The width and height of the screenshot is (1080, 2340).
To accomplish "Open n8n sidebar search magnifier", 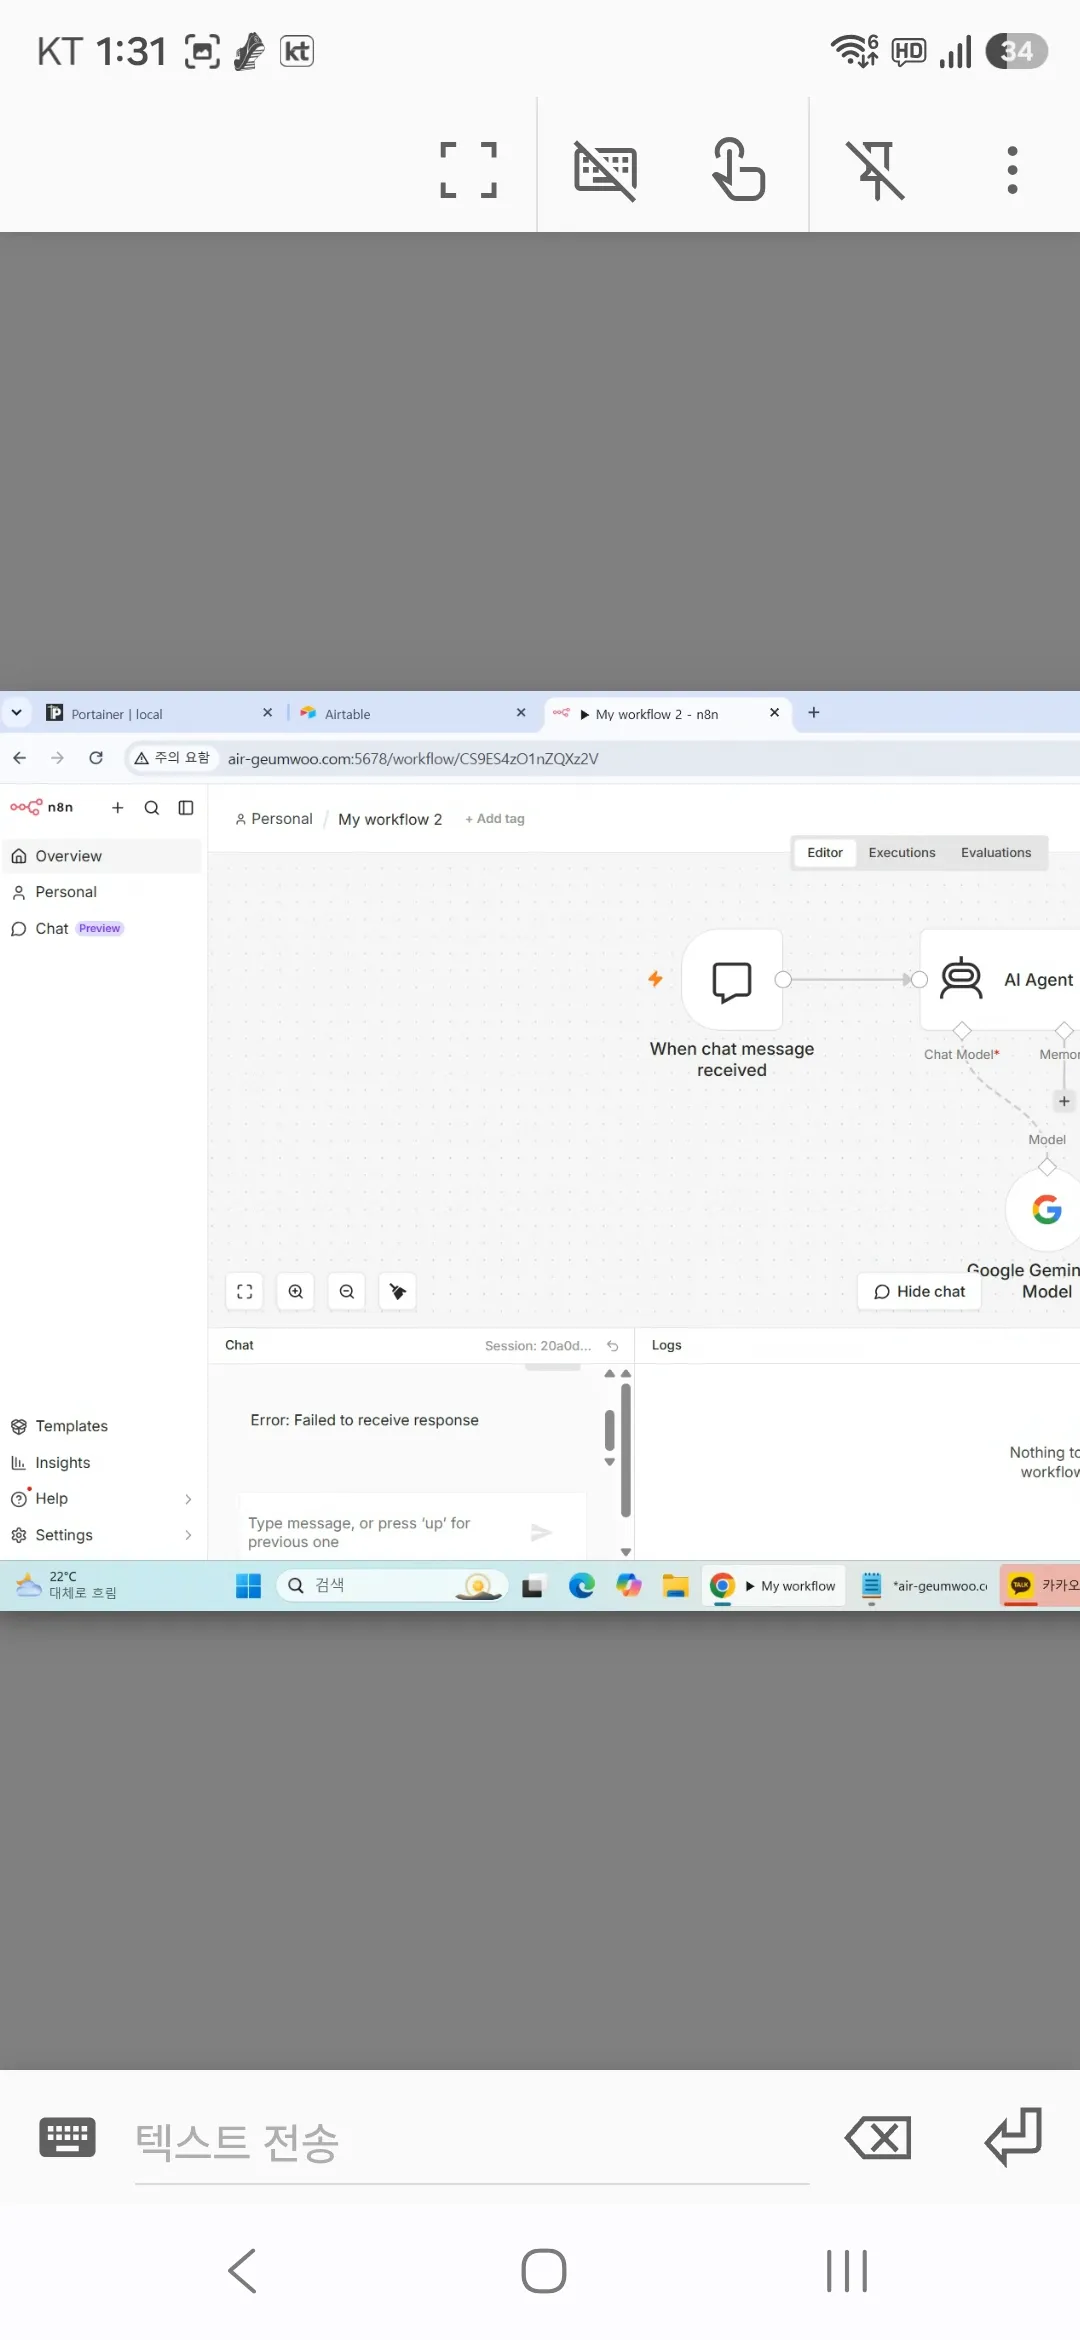I will (152, 807).
